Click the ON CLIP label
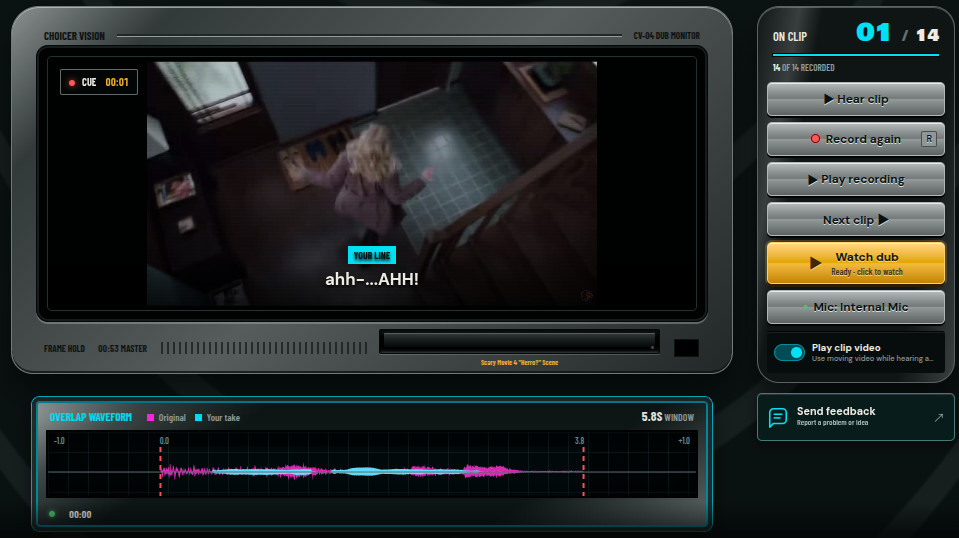This screenshot has height=538, width=959. (790, 37)
